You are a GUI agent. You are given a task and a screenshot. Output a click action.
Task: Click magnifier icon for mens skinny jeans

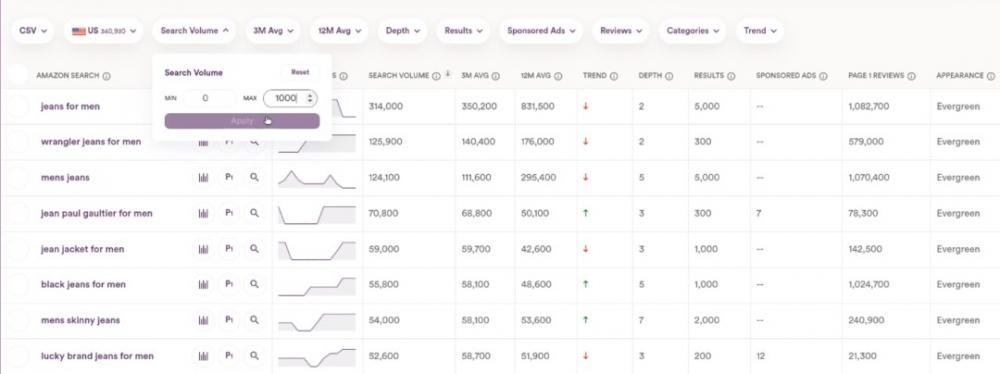coord(254,320)
